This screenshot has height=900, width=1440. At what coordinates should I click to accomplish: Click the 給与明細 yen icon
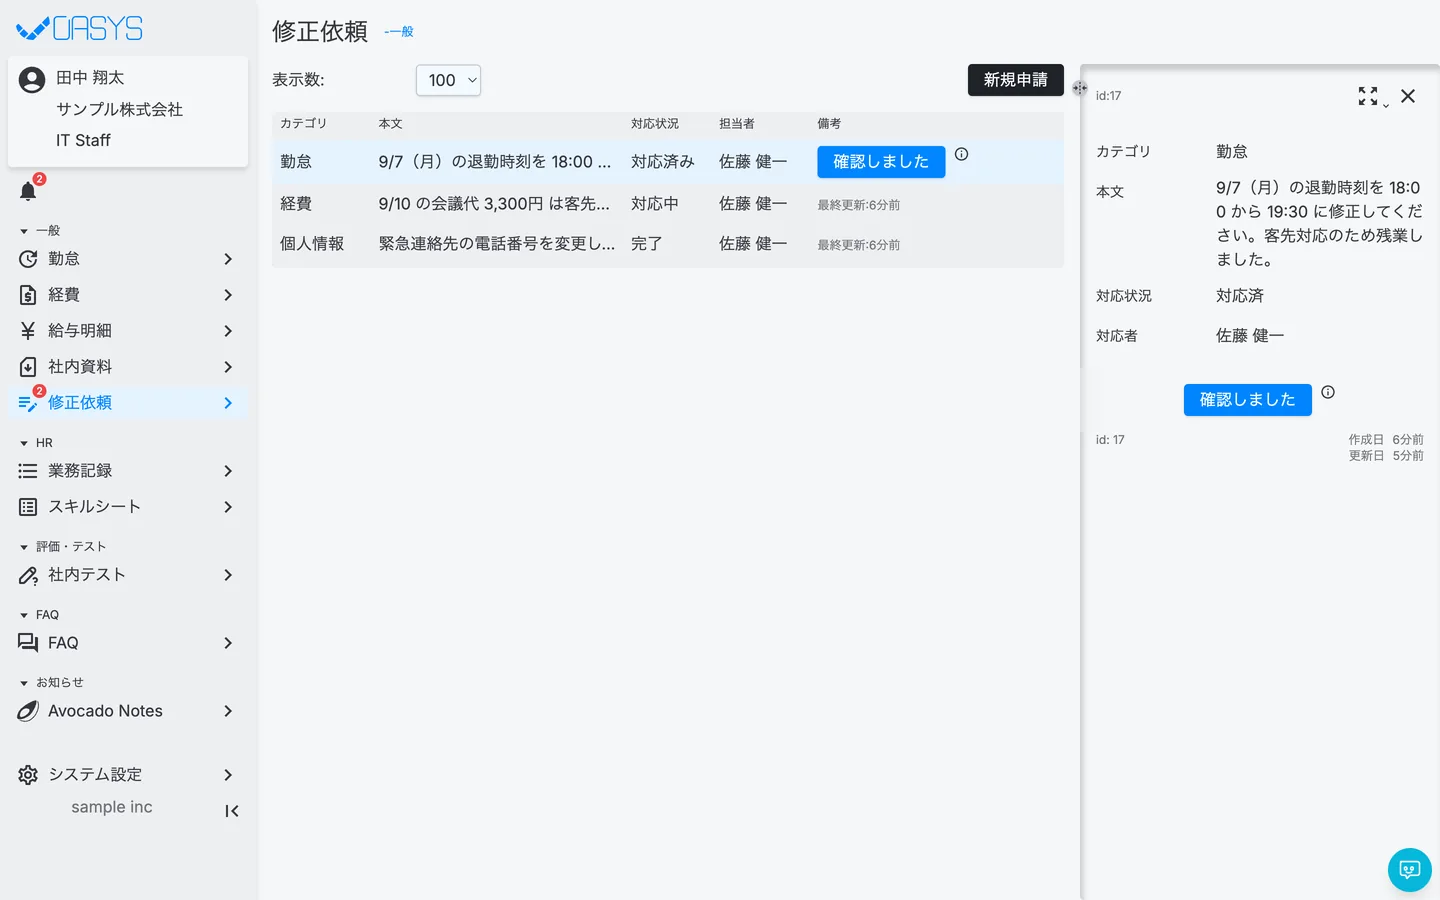coord(28,331)
